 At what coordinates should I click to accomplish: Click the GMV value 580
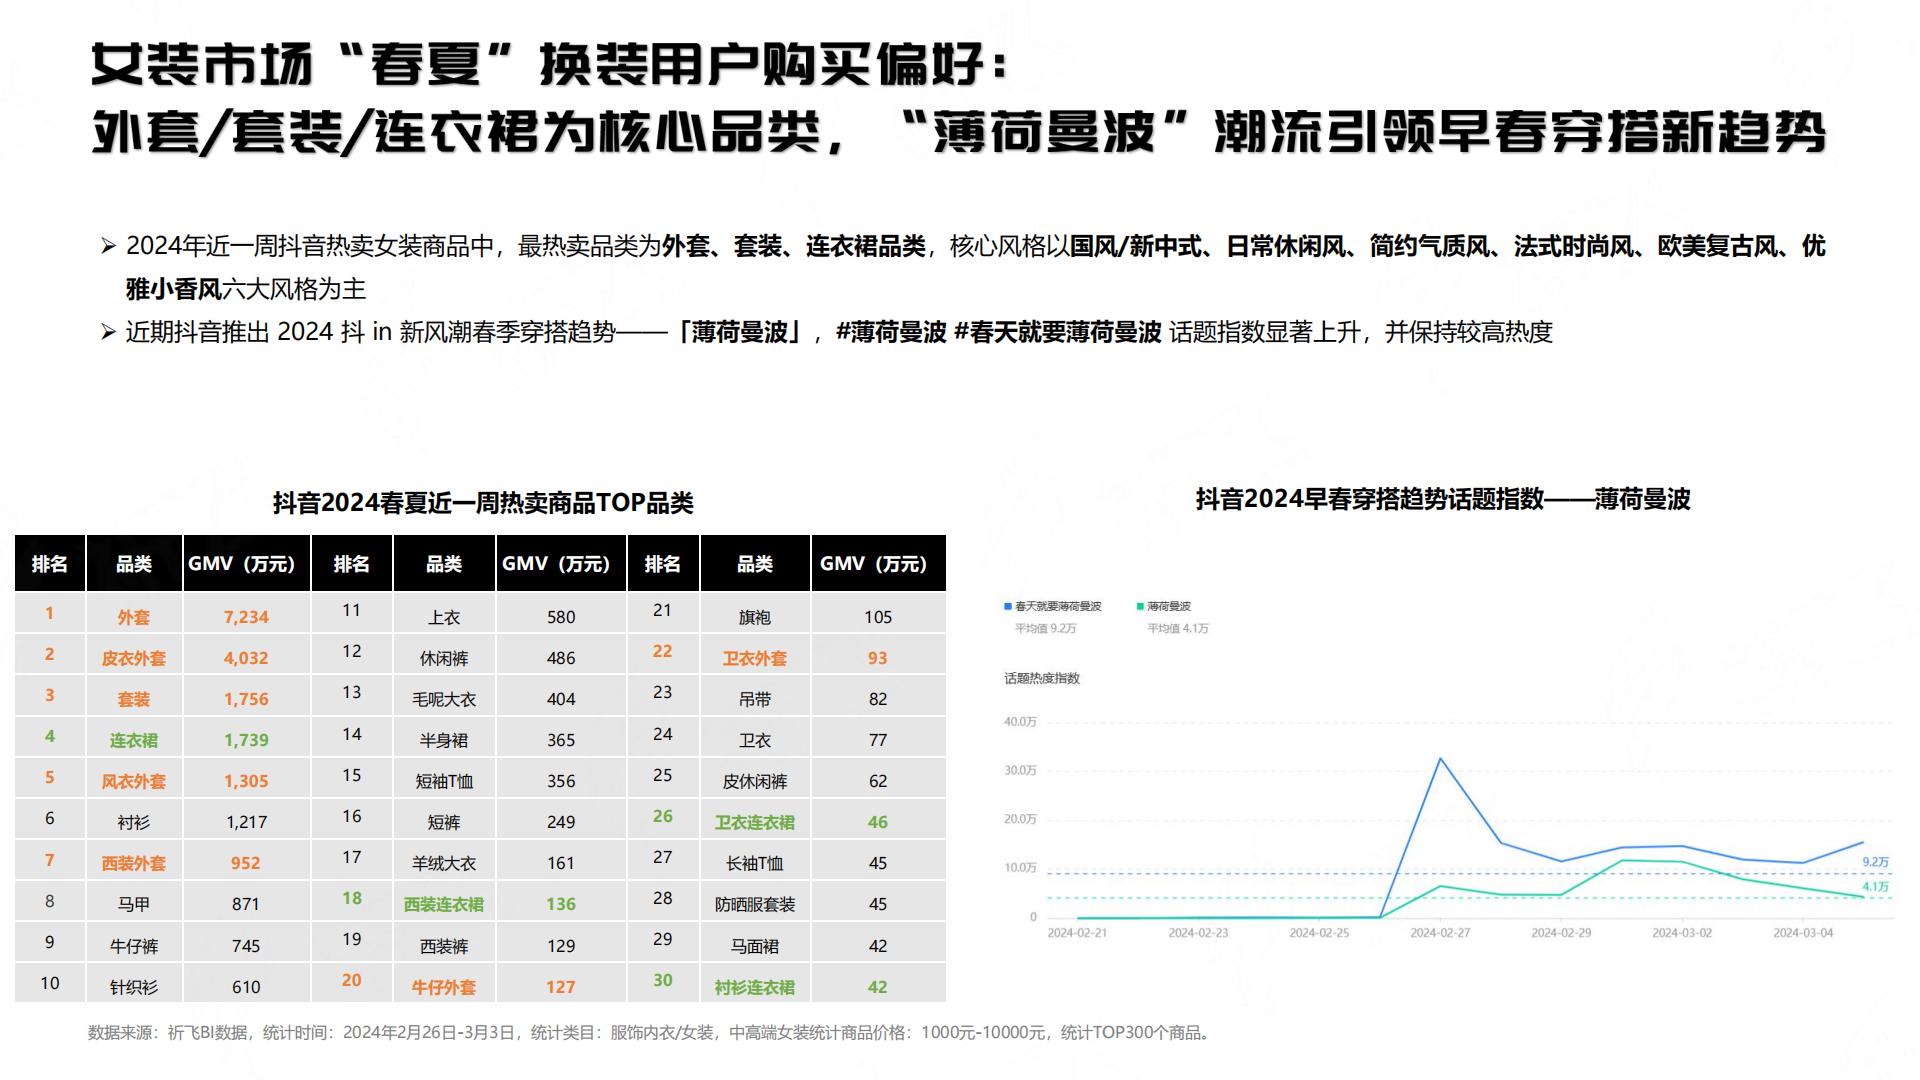click(561, 617)
